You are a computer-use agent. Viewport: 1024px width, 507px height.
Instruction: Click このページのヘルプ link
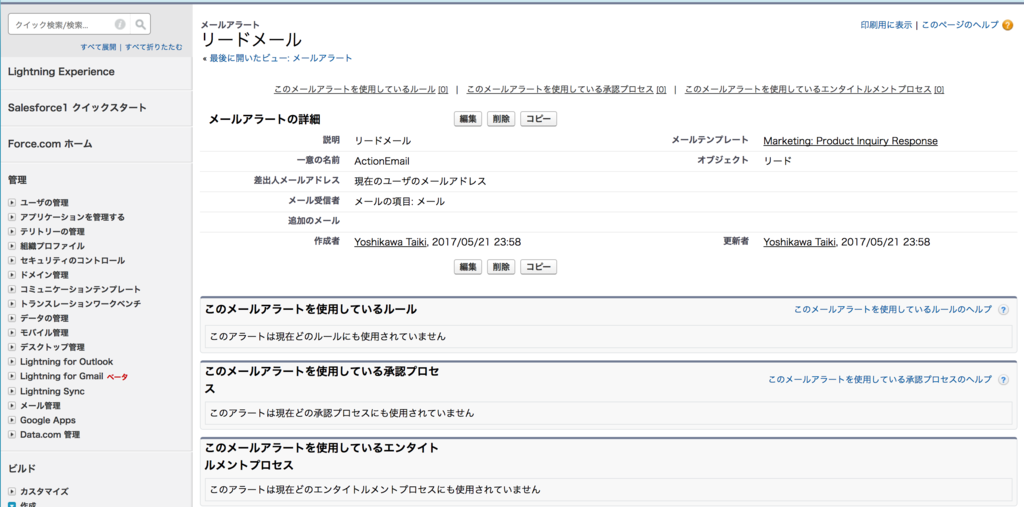960,25
